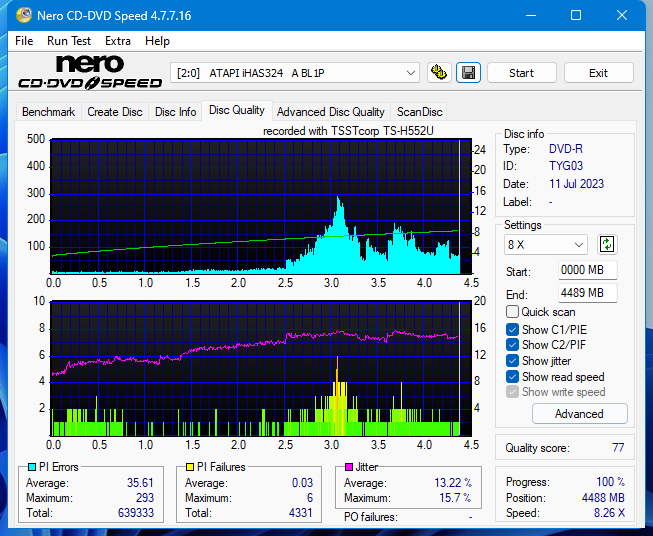Click the End MB input field
Screen dimensions: 653x536
tap(587, 293)
